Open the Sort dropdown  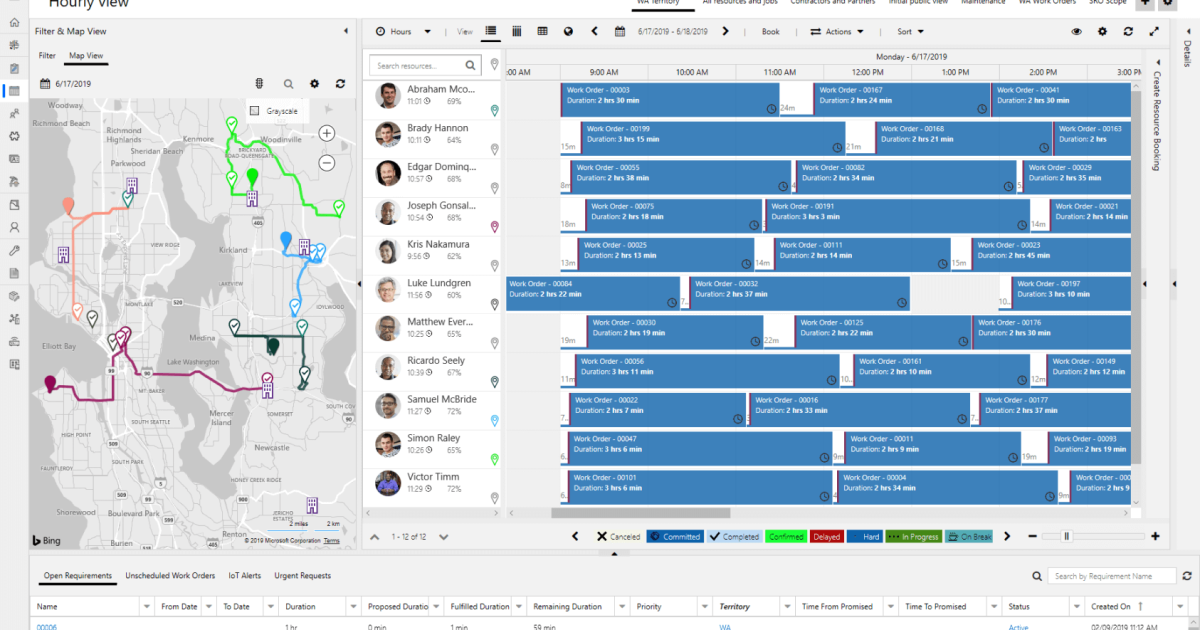coord(910,32)
